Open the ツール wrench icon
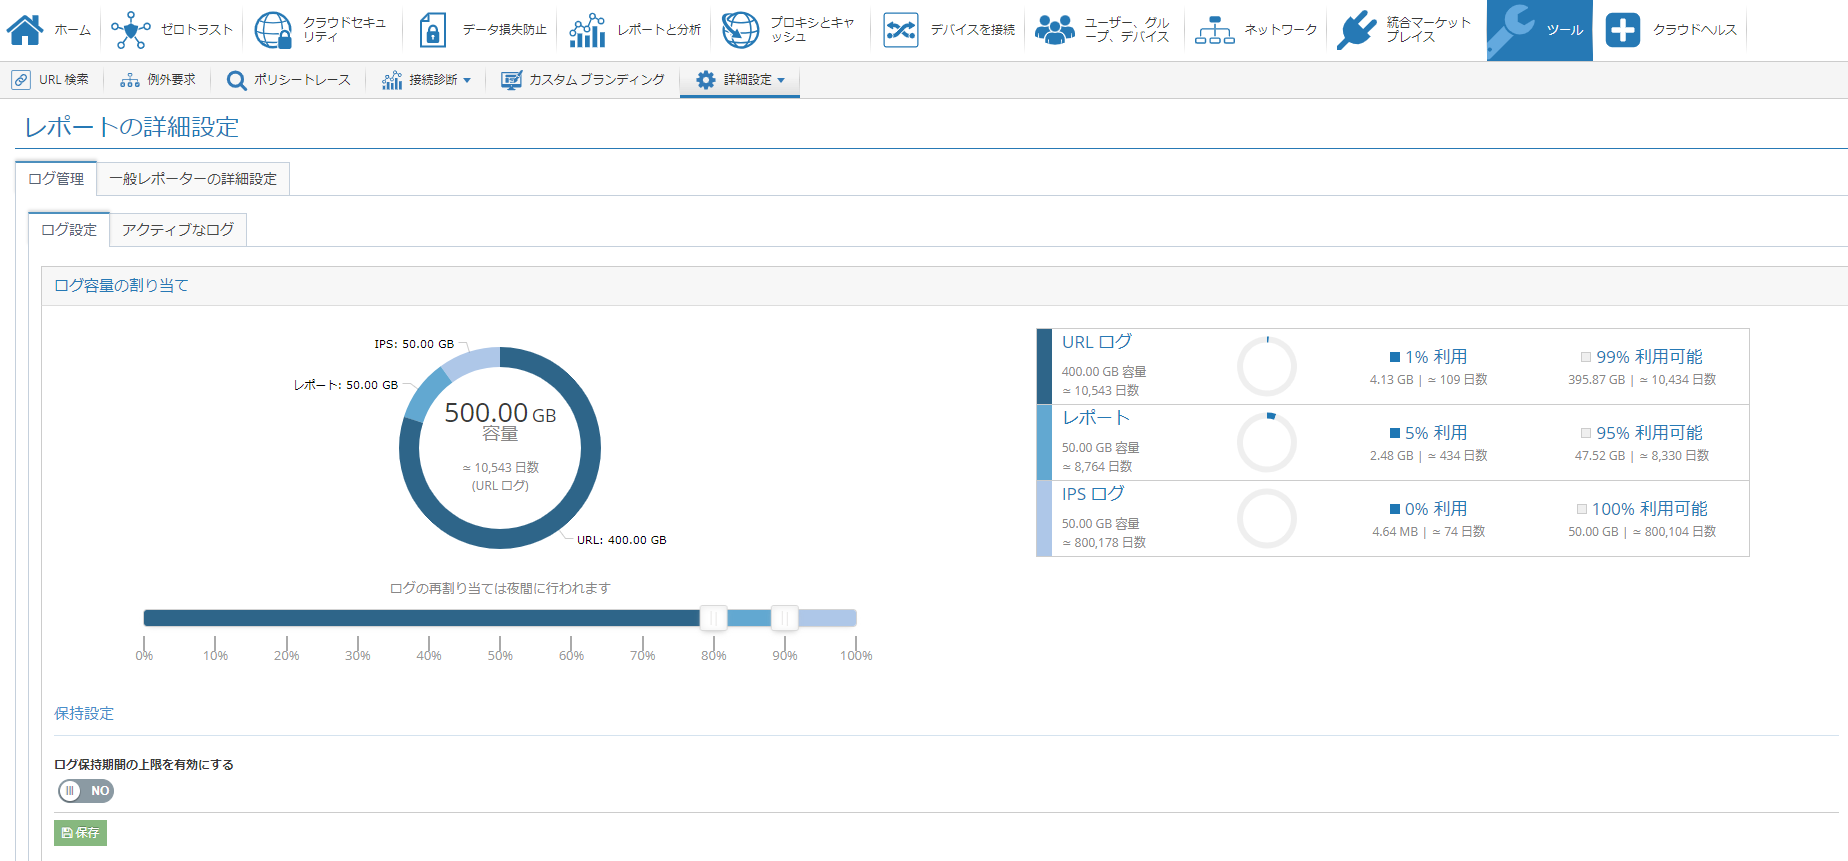The height and width of the screenshot is (861, 1848). (1512, 28)
